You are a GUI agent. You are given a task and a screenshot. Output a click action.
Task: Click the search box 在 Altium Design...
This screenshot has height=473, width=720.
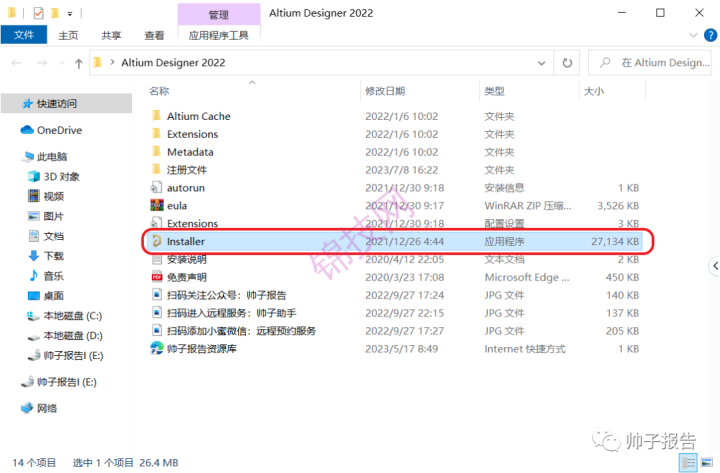coord(650,62)
